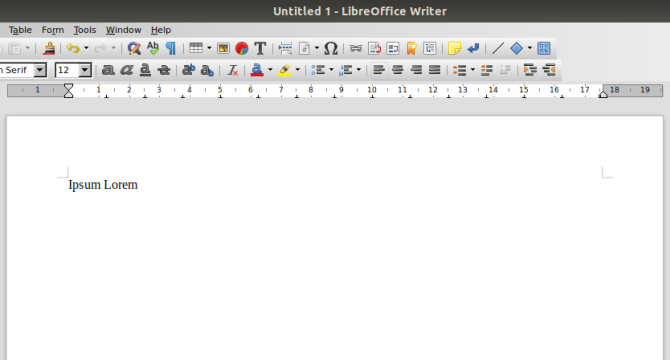This screenshot has height=360, width=670.
Task: Click the Insert Field document icon
Action: (x=304, y=48)
